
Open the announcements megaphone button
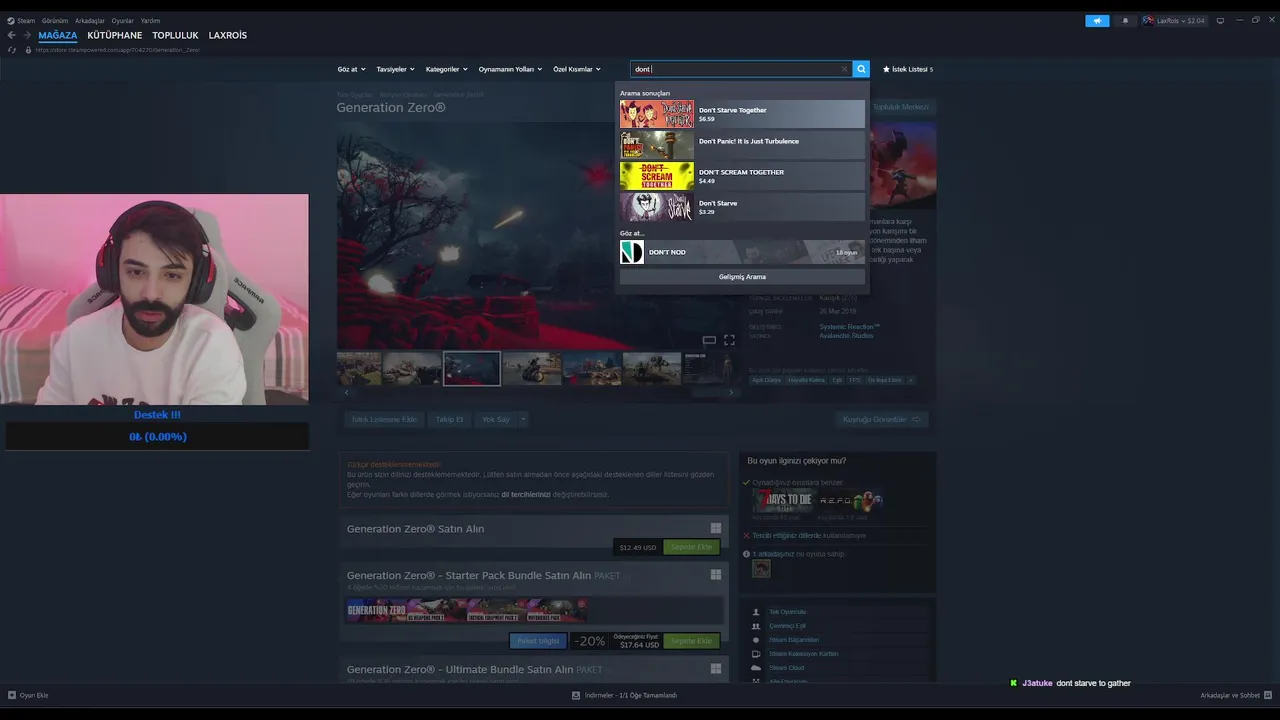point(1097,20)
